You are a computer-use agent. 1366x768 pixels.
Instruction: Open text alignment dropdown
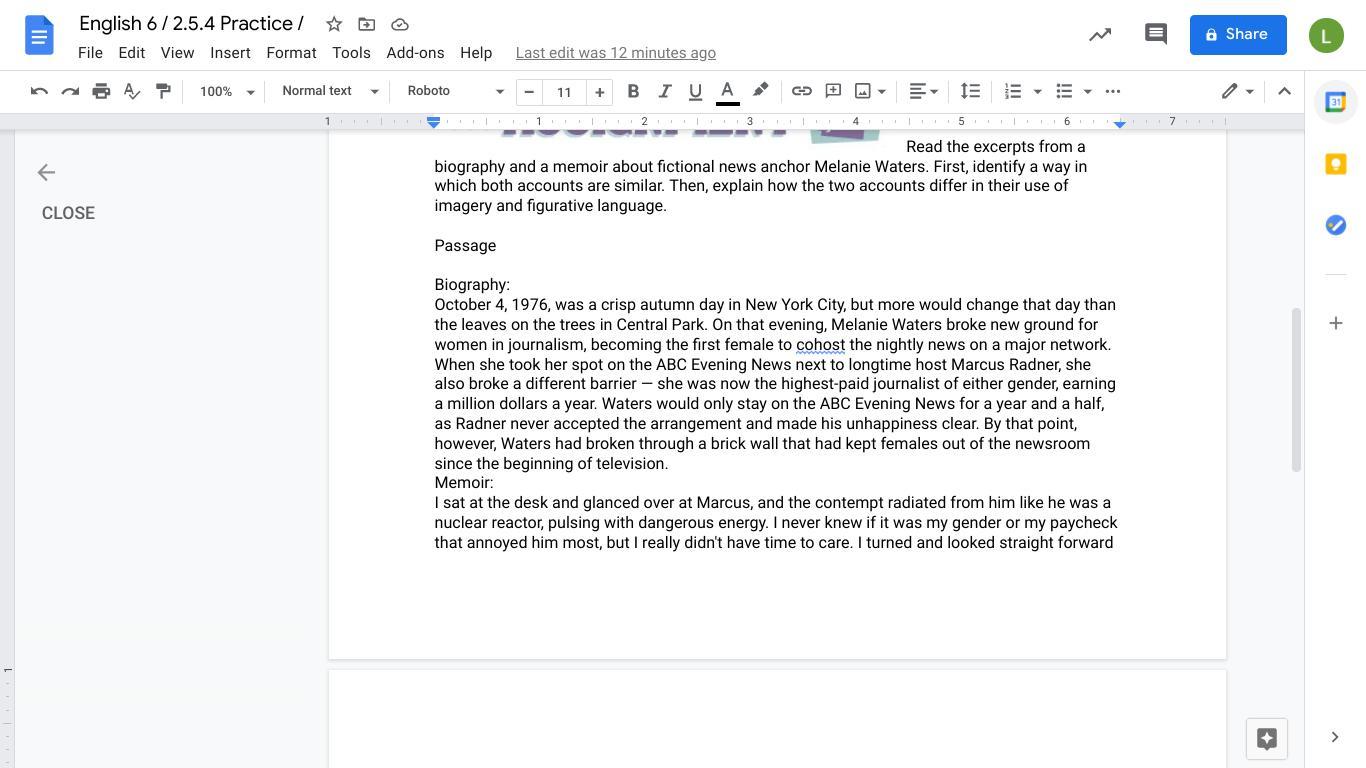pos(923,91)
